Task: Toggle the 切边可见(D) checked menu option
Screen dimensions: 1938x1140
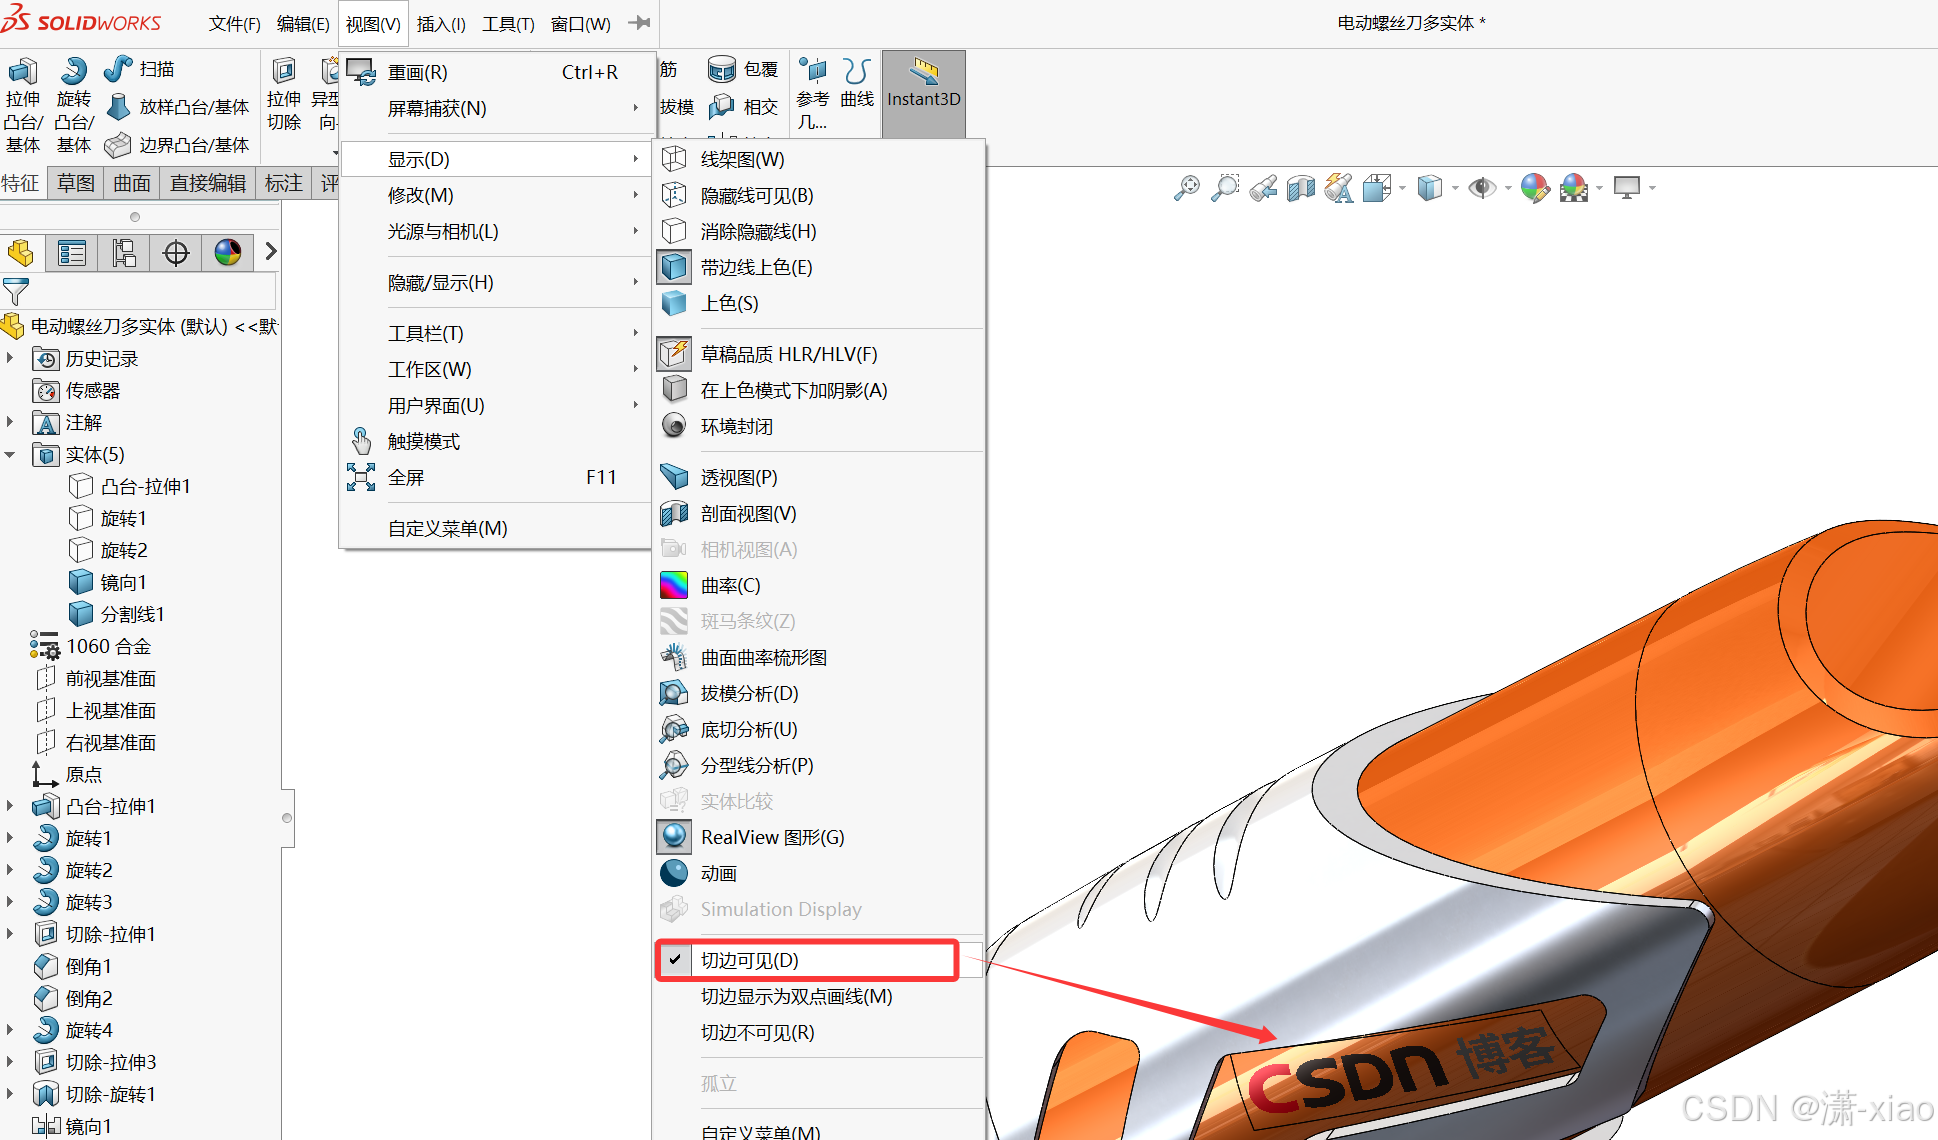Action: (750, 960)
